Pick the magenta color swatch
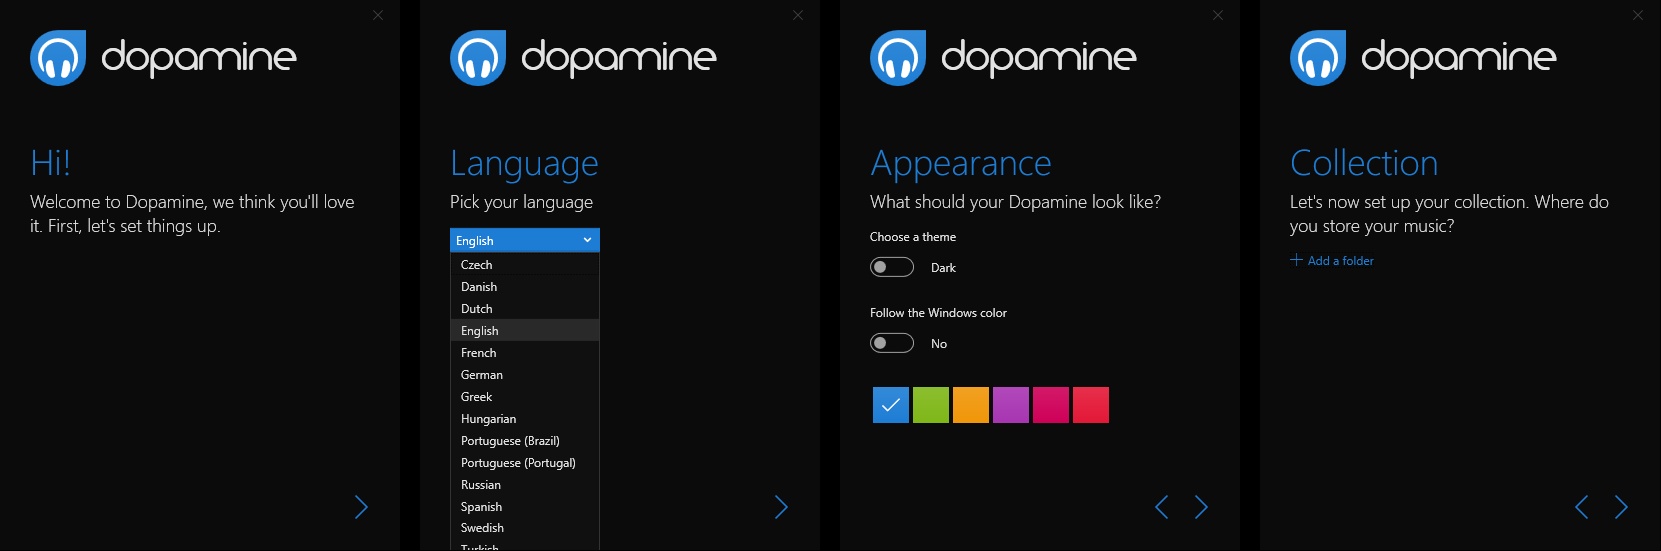This screenshot has height=551, width=1661. coord(1051,405)
